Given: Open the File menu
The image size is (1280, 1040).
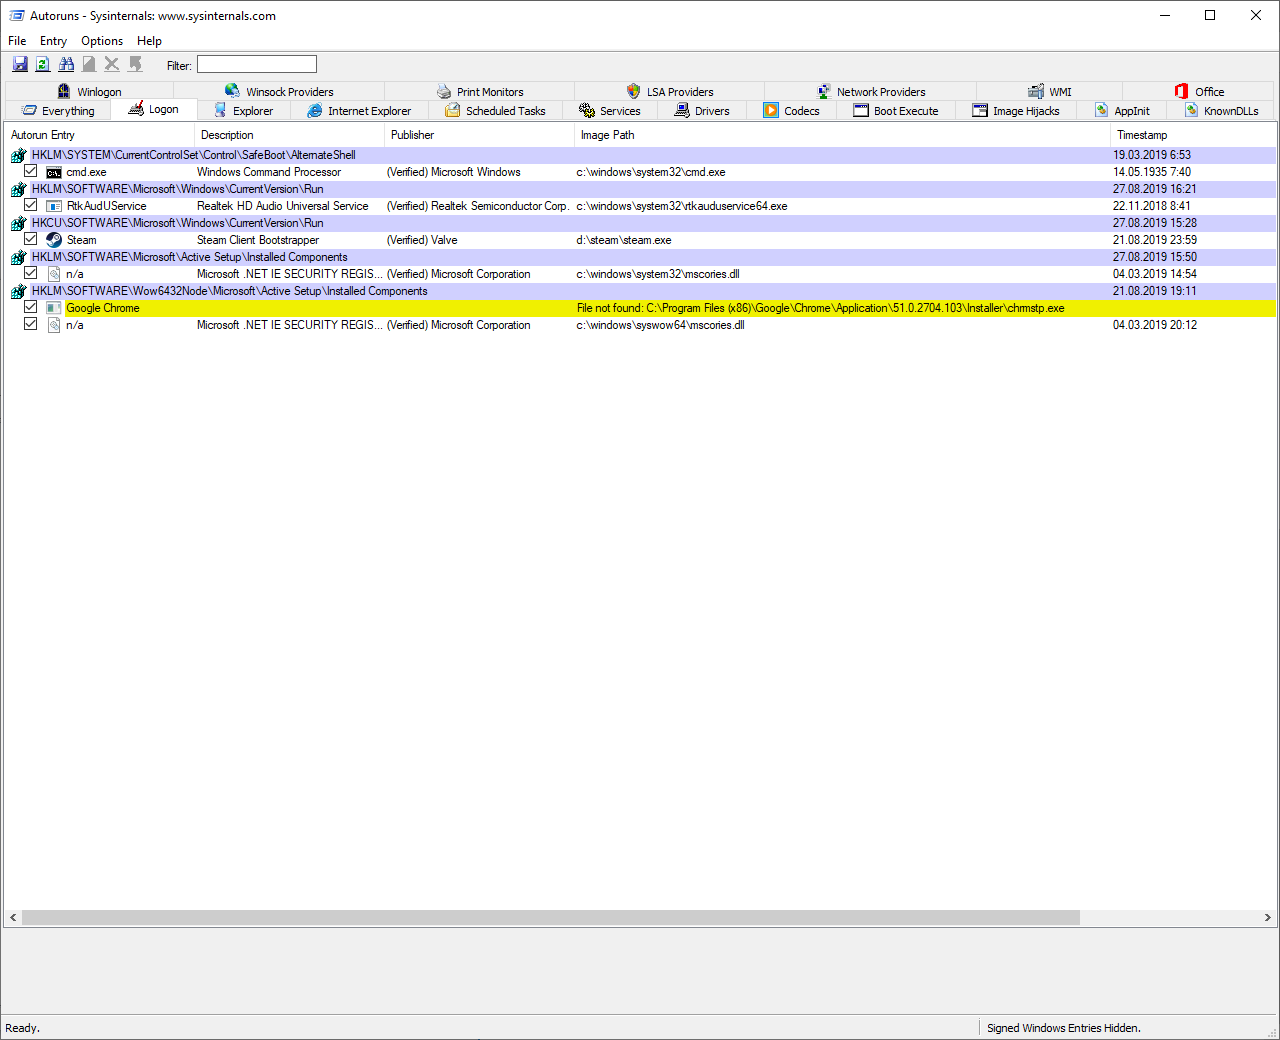Looking at the screenshot, I should (17, 41).
